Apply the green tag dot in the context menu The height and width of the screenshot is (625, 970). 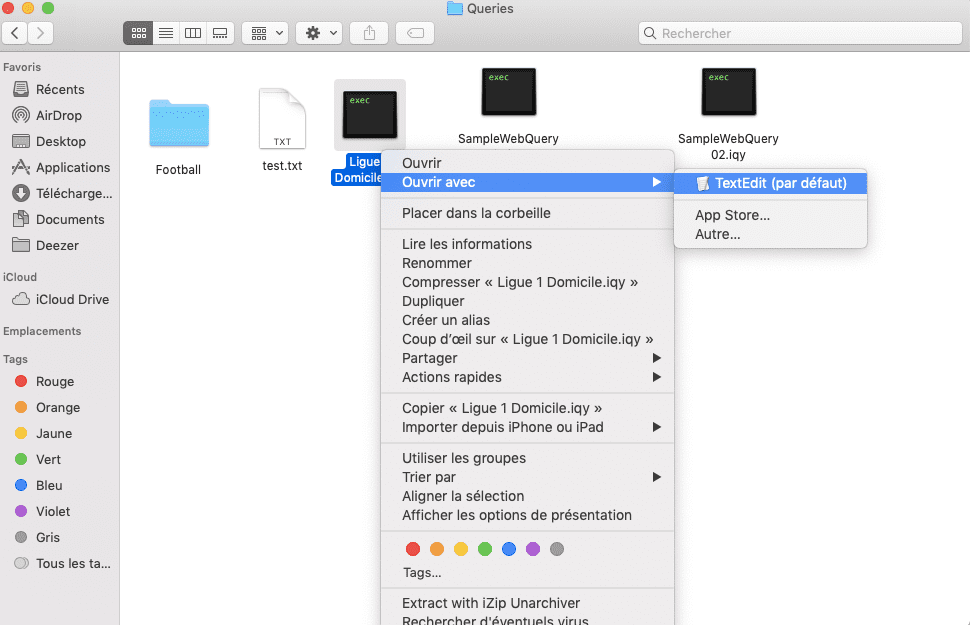pos(485,549)
